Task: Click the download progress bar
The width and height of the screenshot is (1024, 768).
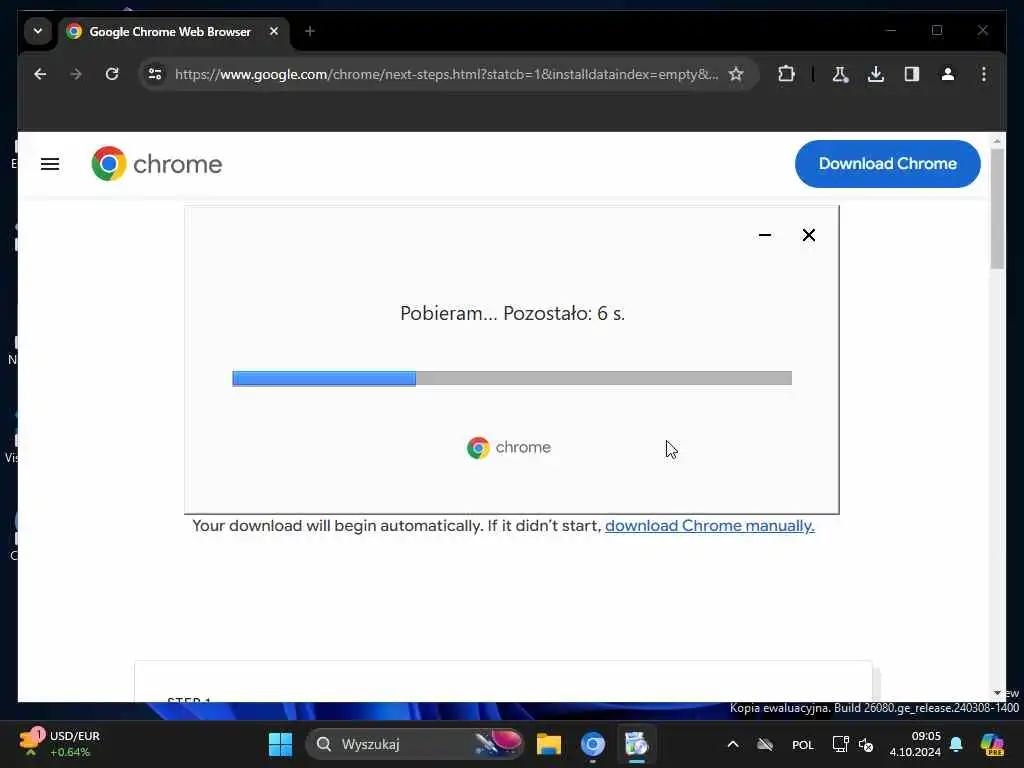Action: [512, 378]
